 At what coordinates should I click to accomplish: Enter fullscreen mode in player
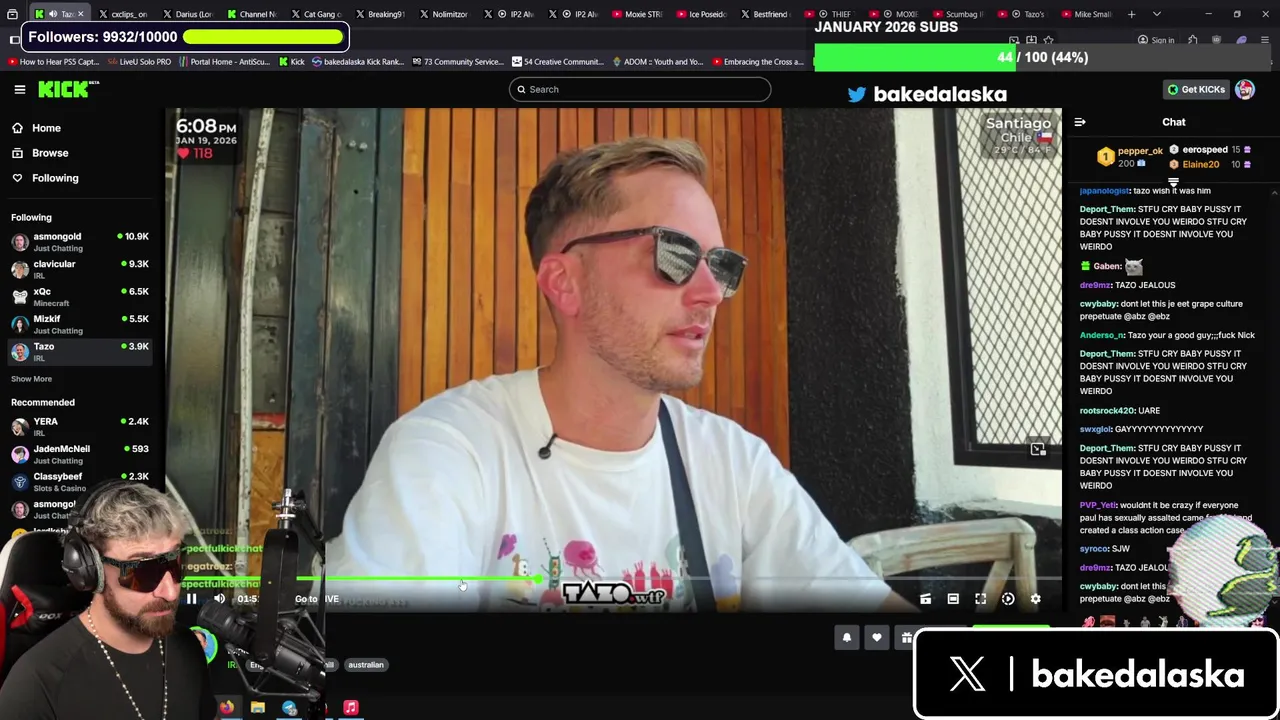[981, 599]
